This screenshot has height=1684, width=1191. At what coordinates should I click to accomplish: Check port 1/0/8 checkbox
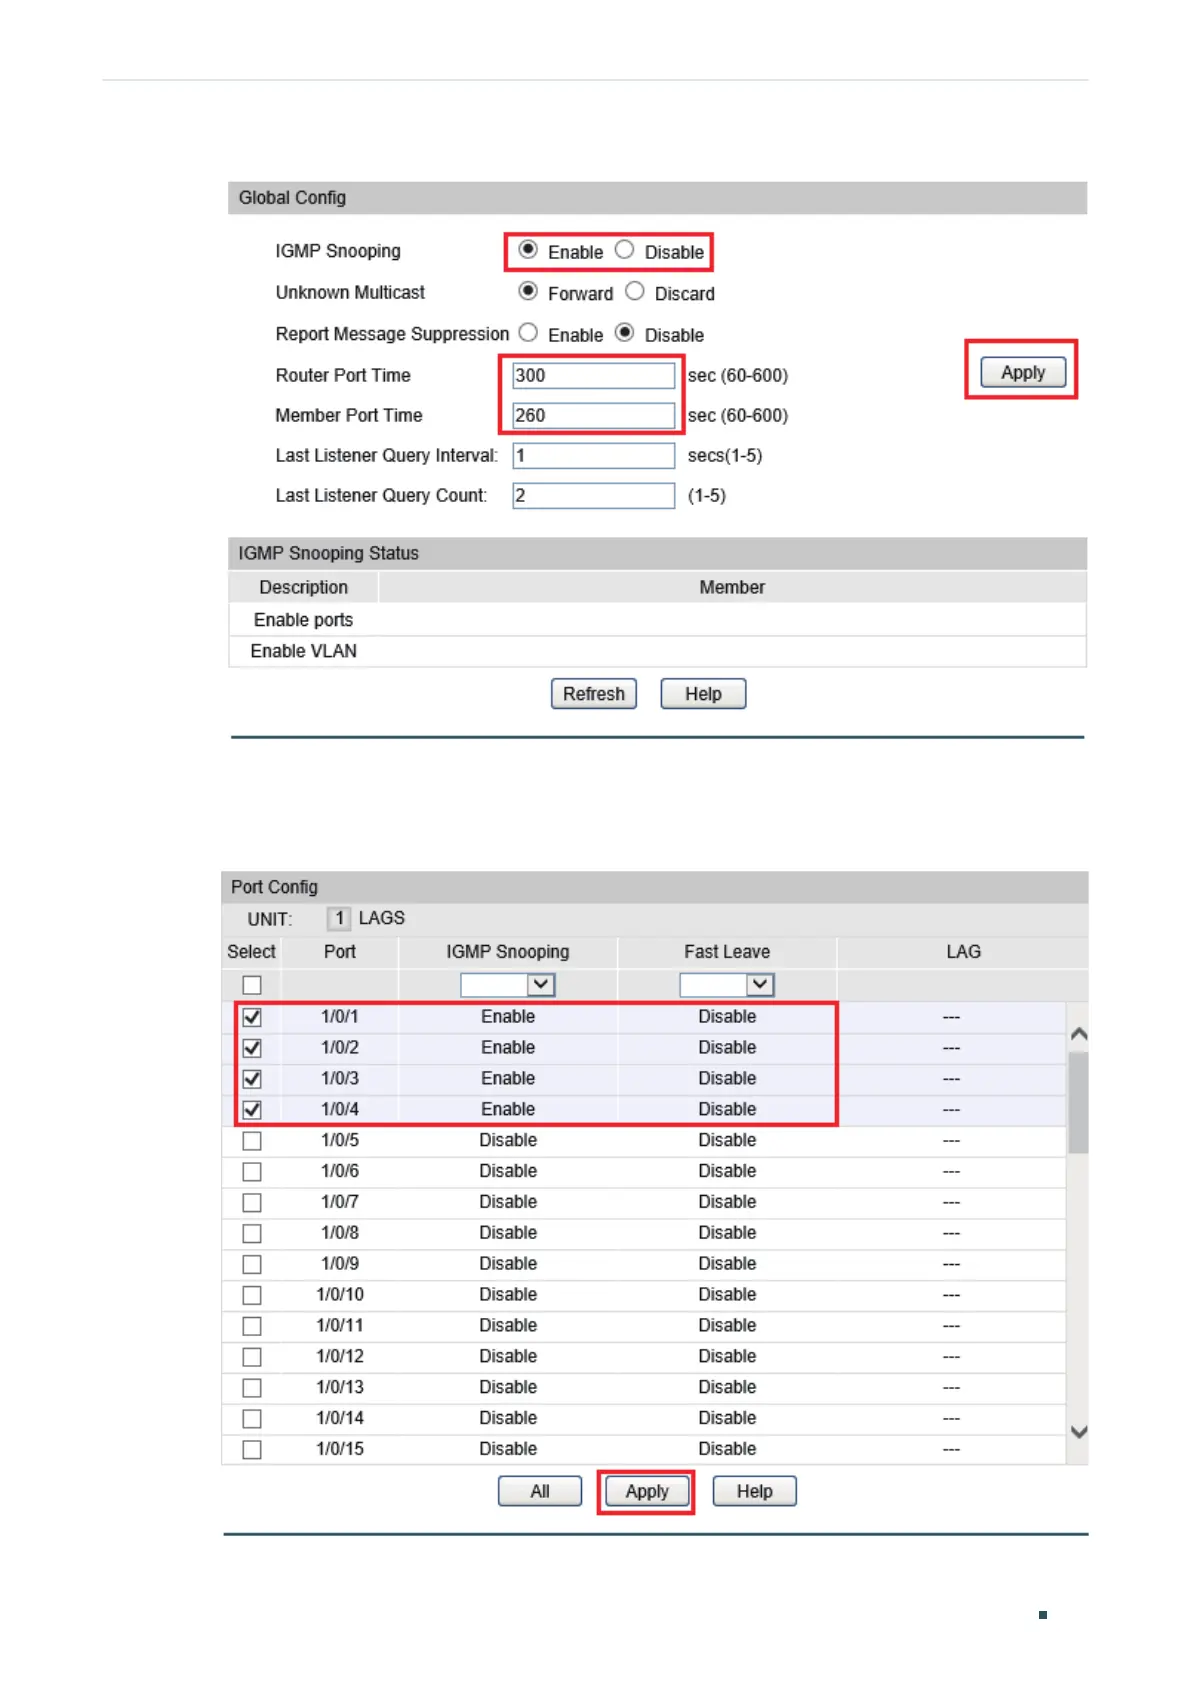[252, 1233]
